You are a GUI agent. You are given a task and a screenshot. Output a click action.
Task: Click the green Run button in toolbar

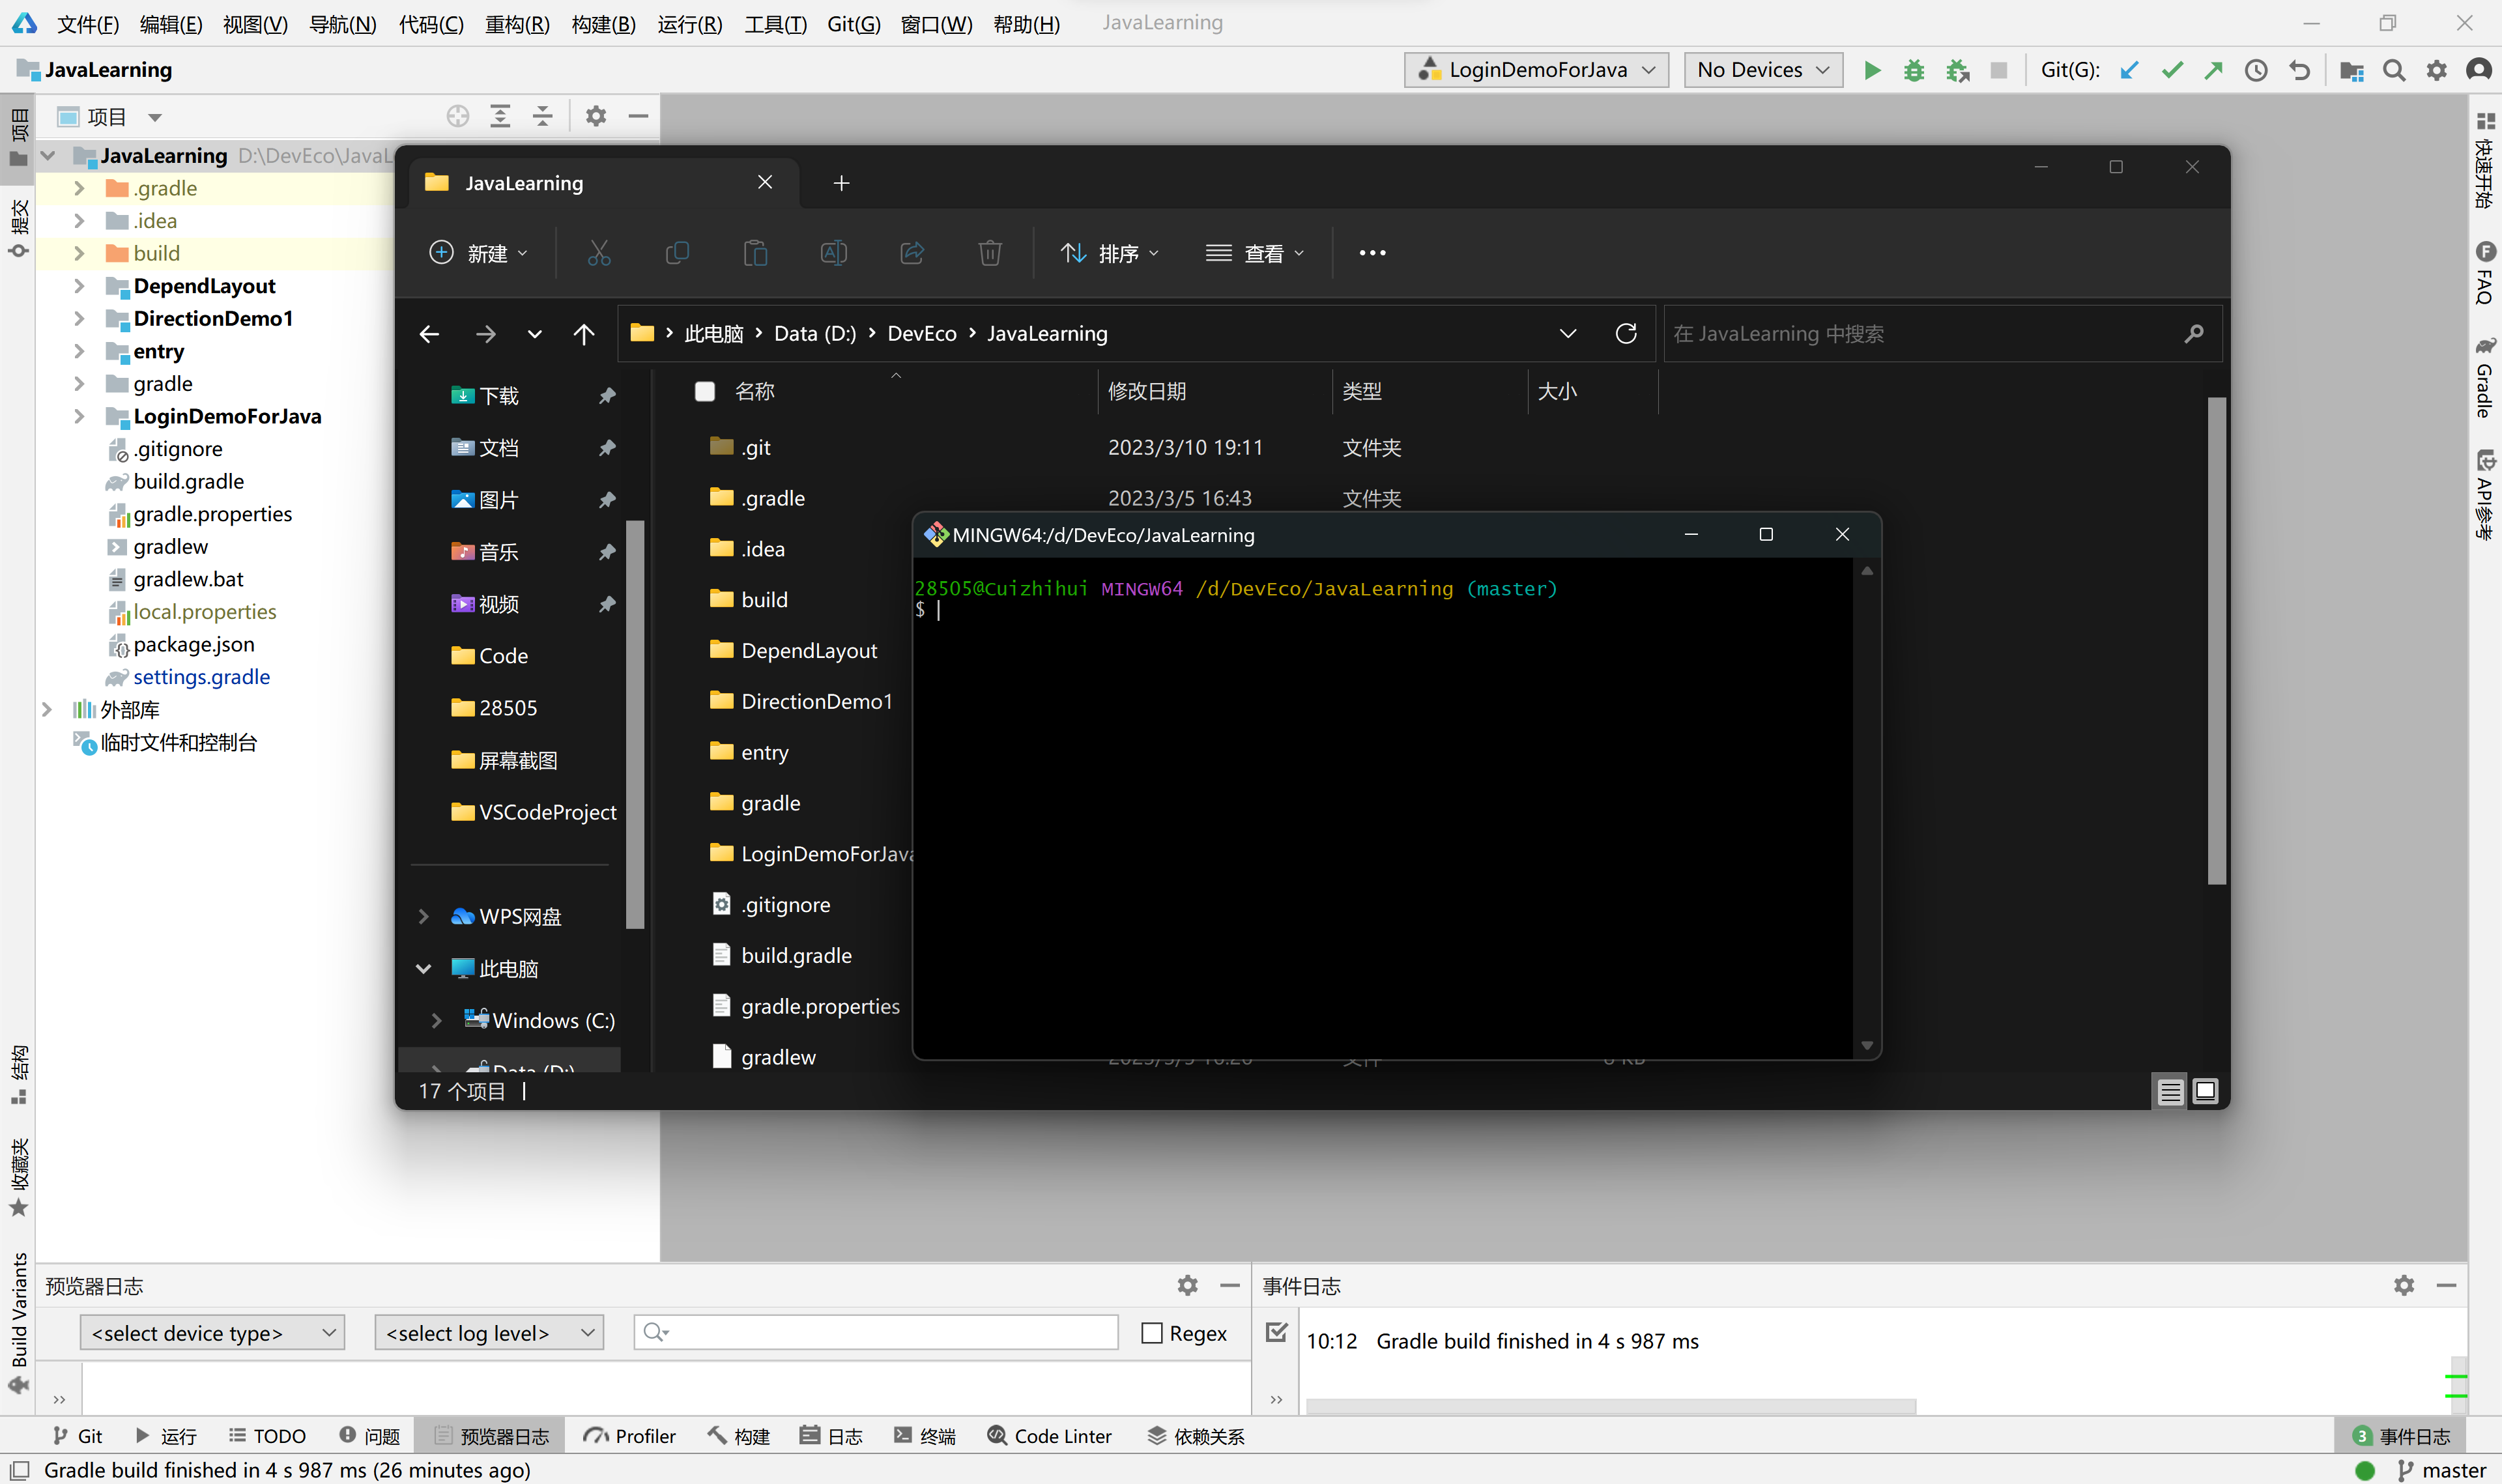click(x=1872, y=70)
